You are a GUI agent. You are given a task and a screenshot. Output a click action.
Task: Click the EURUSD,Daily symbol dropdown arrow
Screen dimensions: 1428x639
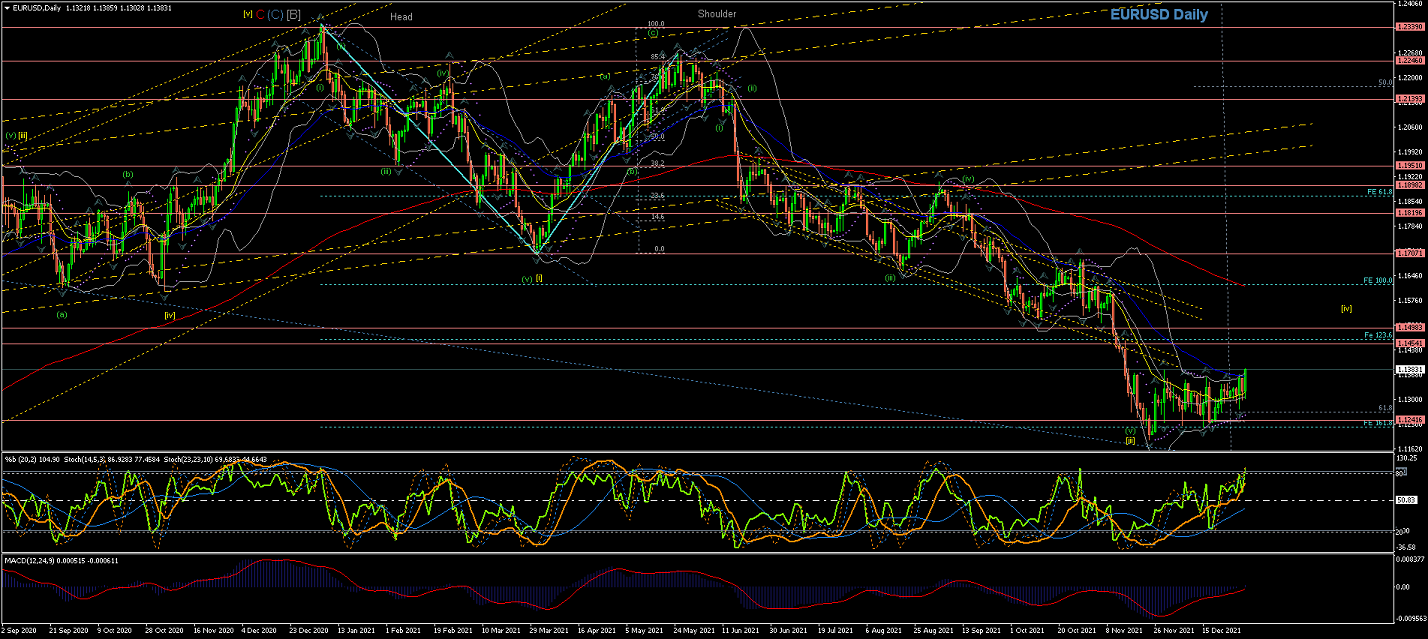coord(6,9)
